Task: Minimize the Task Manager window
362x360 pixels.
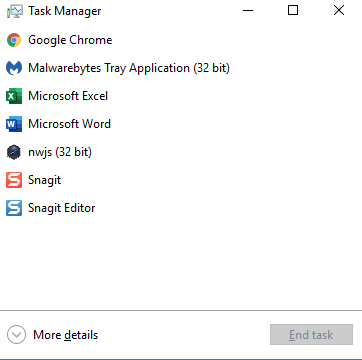Action: (248, 10)
